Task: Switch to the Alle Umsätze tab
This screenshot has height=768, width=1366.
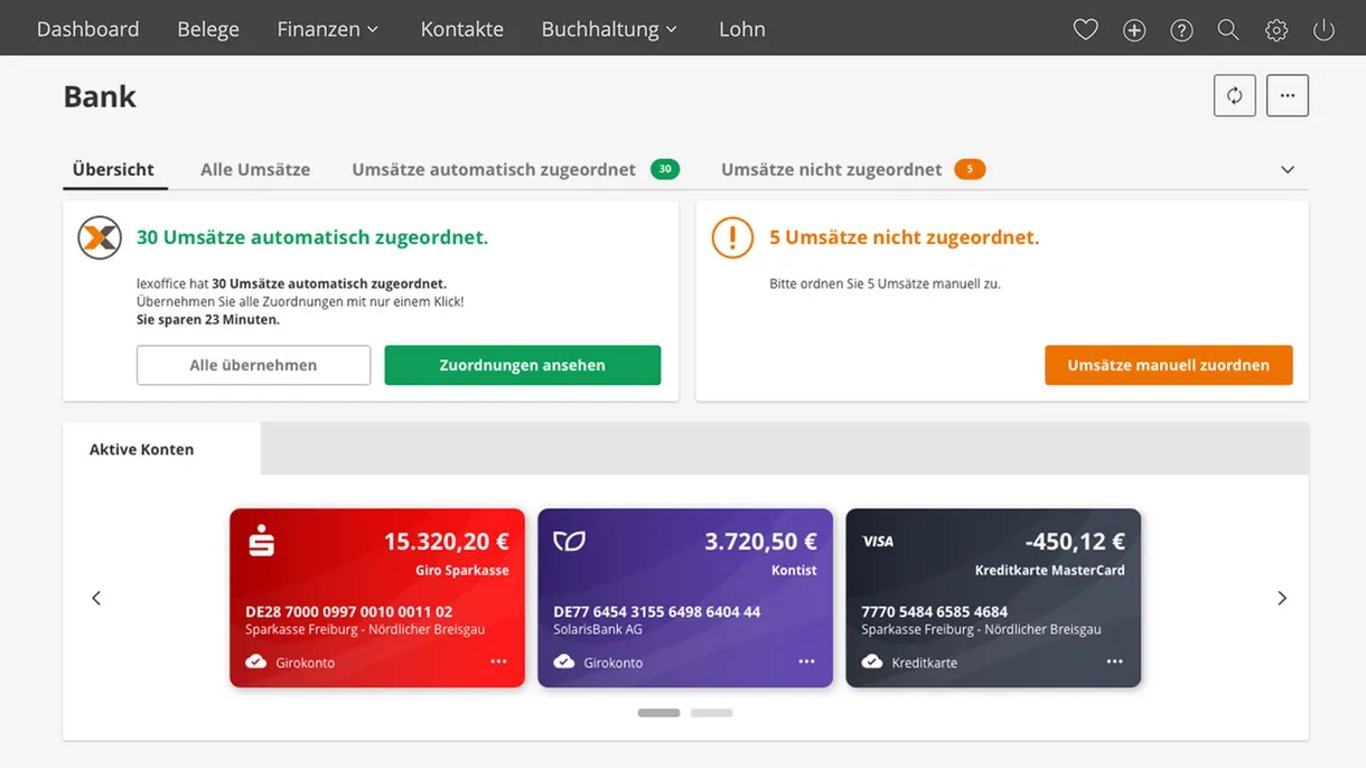Action: [x=255, y=170]
